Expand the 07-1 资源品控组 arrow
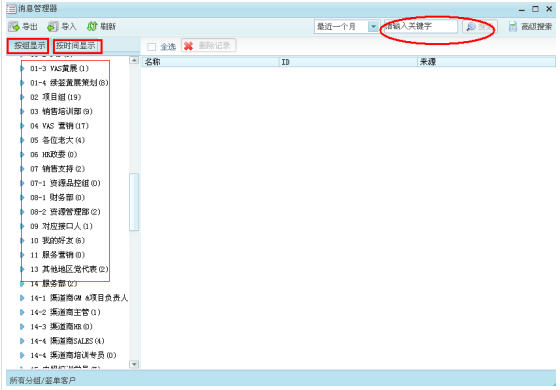 coord(22,183)
